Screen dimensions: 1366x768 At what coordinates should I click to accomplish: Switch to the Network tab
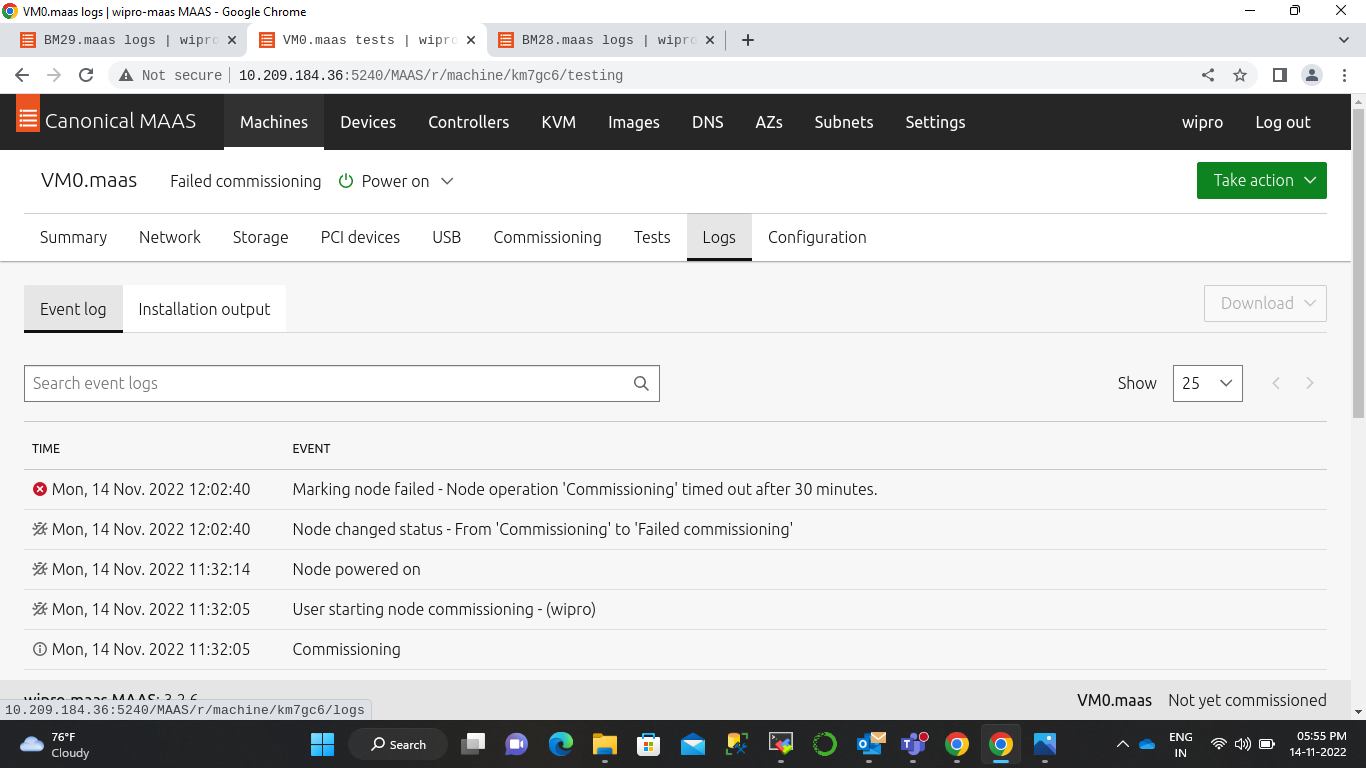coord(170,237)
